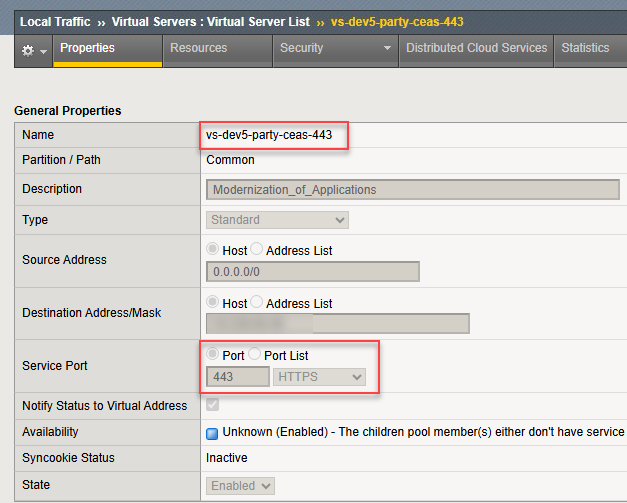The height and width of the screenshot is (503, 627).
Task: Expand the Security tab dropdown menu
Action: (x=387, y=49)
